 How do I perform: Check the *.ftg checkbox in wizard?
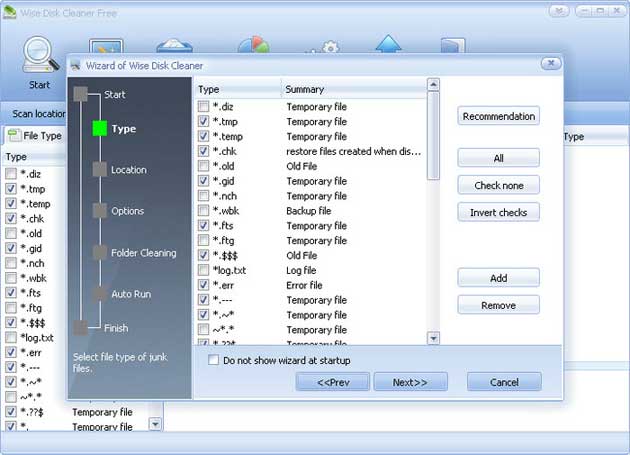tap(203, 240)
